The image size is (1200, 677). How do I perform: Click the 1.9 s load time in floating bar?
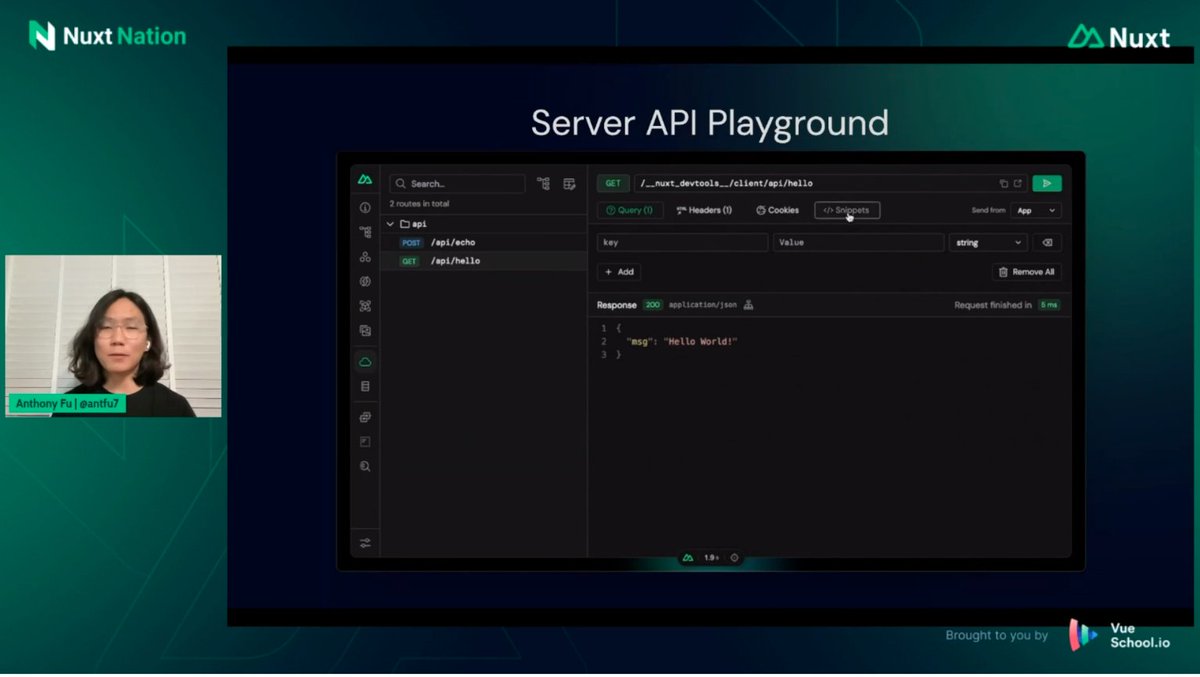click(x=711, y=558)
